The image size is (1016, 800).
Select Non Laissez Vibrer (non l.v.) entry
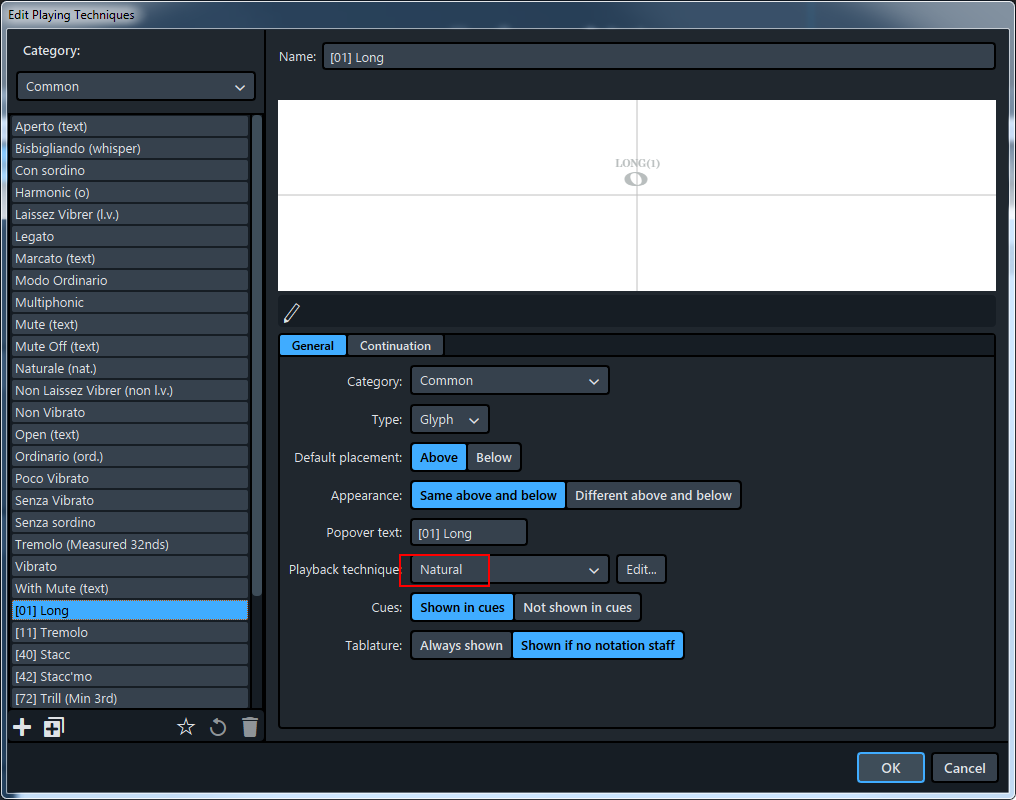(130, 391)
